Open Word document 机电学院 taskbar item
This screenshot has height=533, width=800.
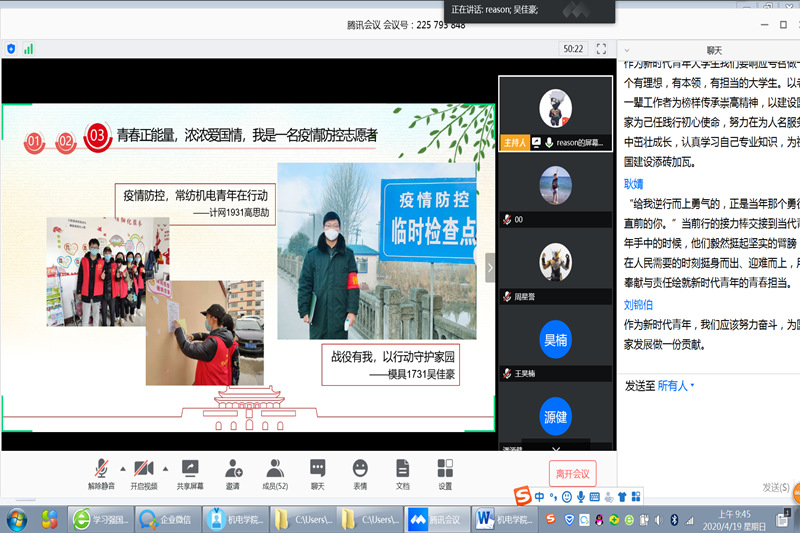click(x=504, y=520)
